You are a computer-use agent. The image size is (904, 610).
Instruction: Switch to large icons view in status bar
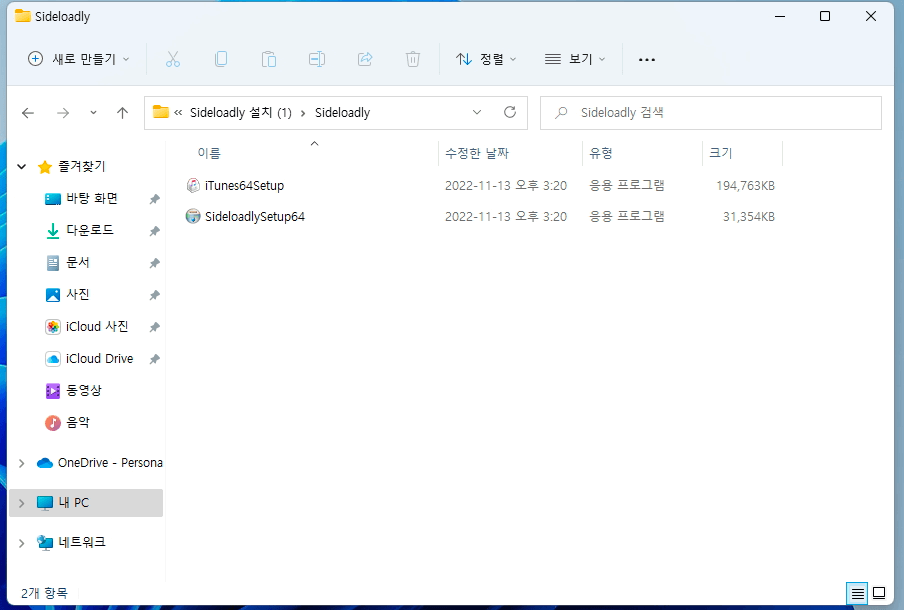[879, 593]
